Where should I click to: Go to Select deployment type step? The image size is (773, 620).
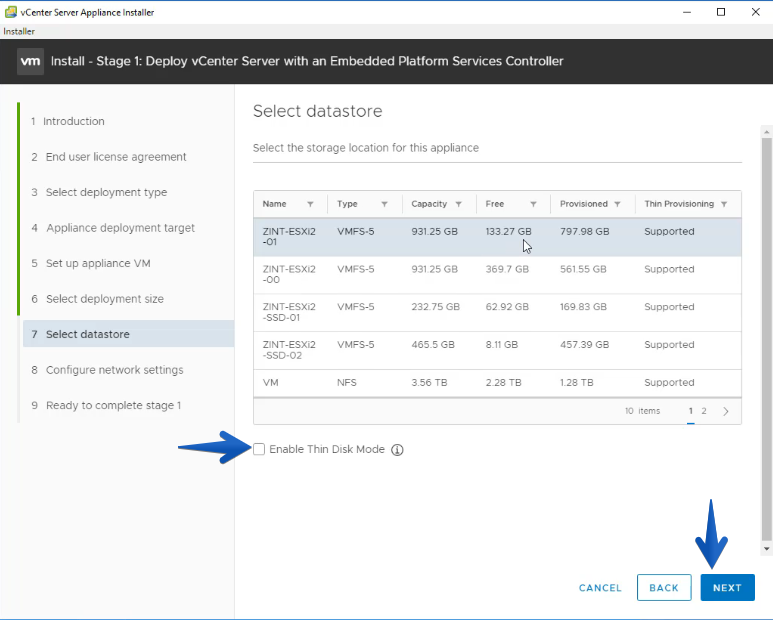point(99,192)
